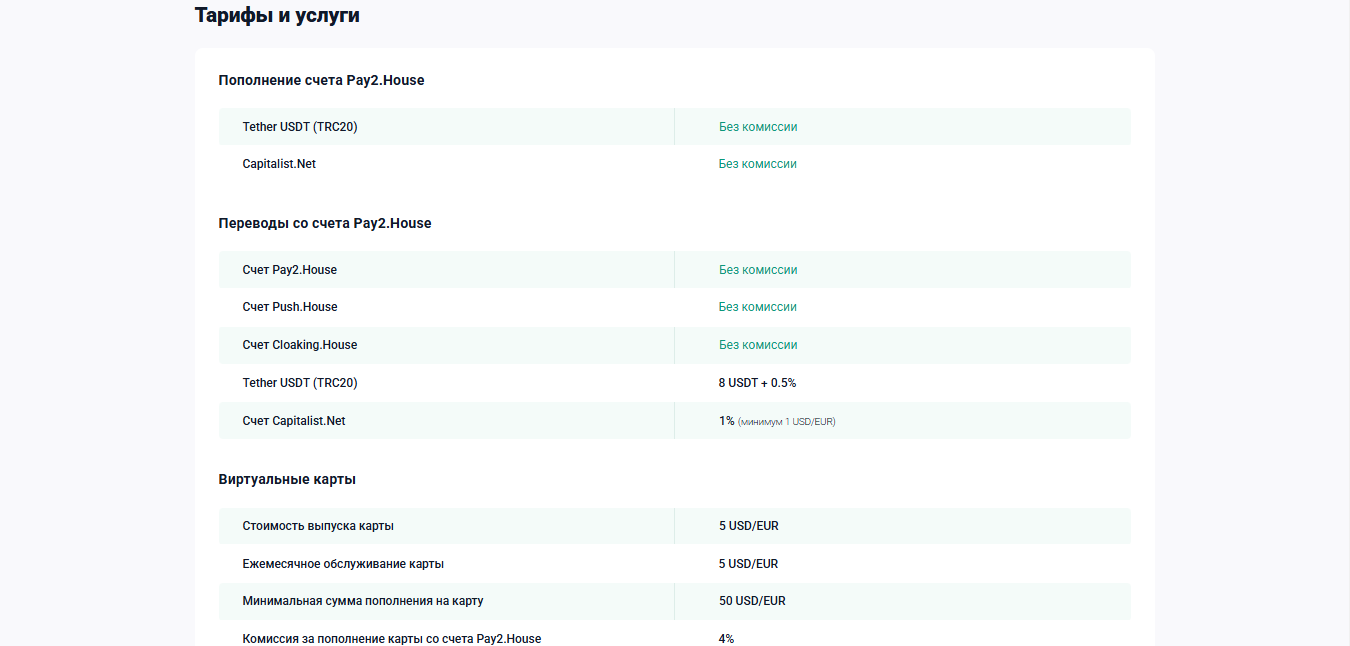Click "Без комиссии" in the Счет Cloaking.House row
Image resolution: width=1350 pixels, height=646 pixels.
(758, 345)
